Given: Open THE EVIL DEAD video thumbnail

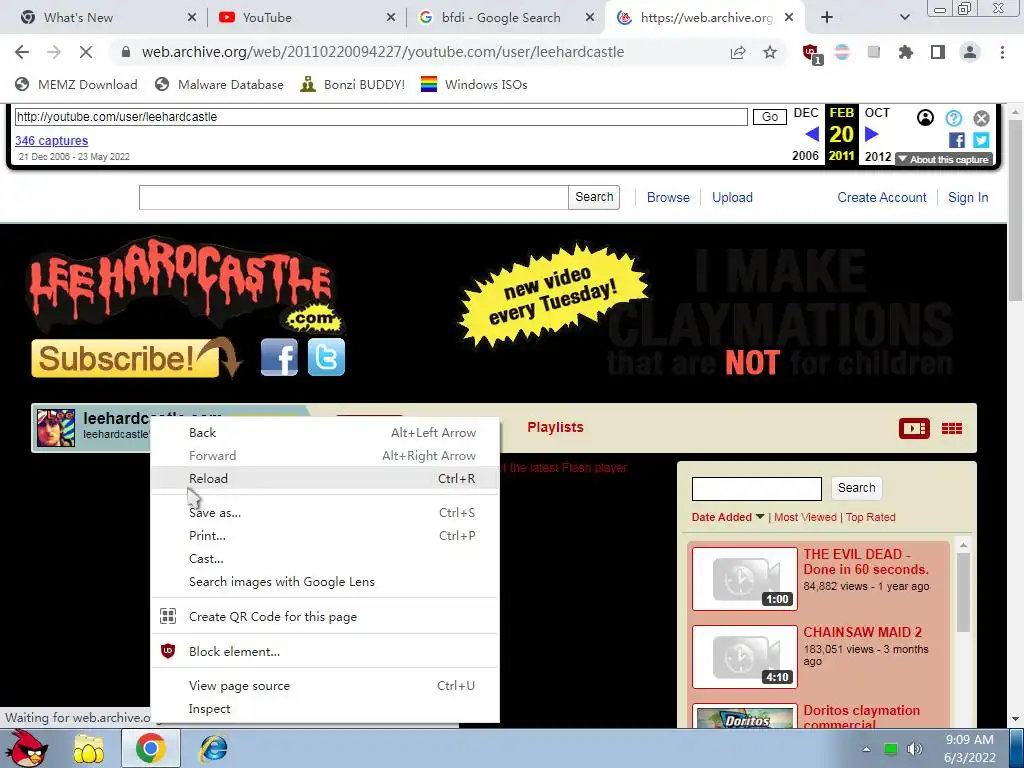Looking at the screenshot, I should click(744, 579).
